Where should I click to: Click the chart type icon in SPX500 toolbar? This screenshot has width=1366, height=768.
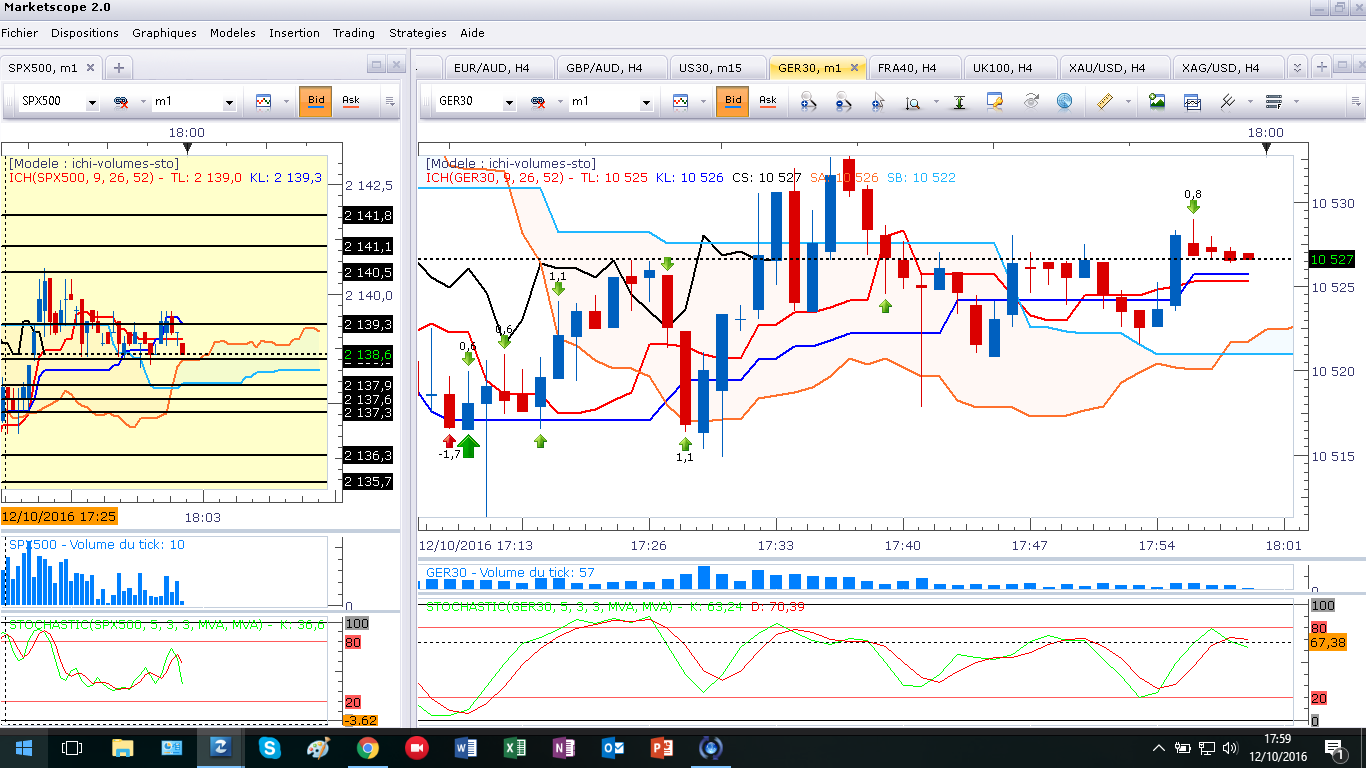tap(264, 101)
